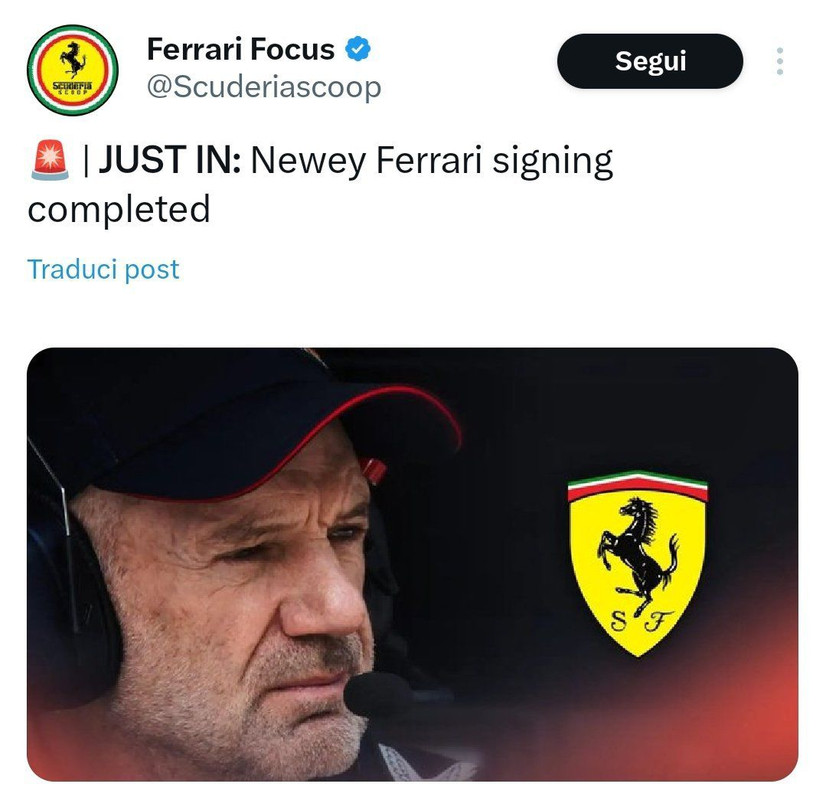This screenshot has height=800, width=826.
Task: Open the three-dot more options menu
Action: [x=780, y=61]
